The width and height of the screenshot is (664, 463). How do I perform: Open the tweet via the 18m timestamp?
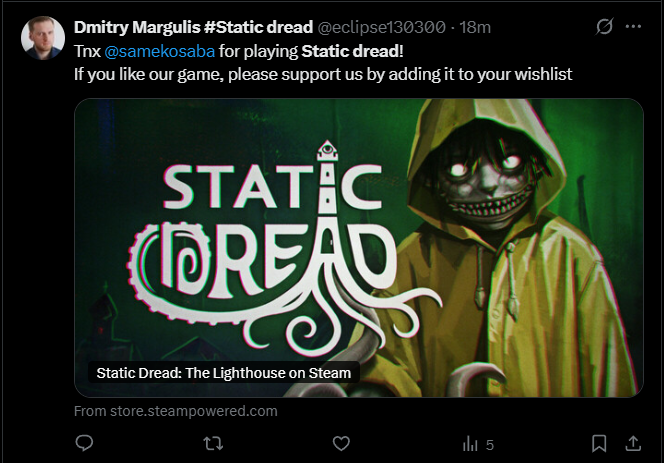(x=475, y=27)
